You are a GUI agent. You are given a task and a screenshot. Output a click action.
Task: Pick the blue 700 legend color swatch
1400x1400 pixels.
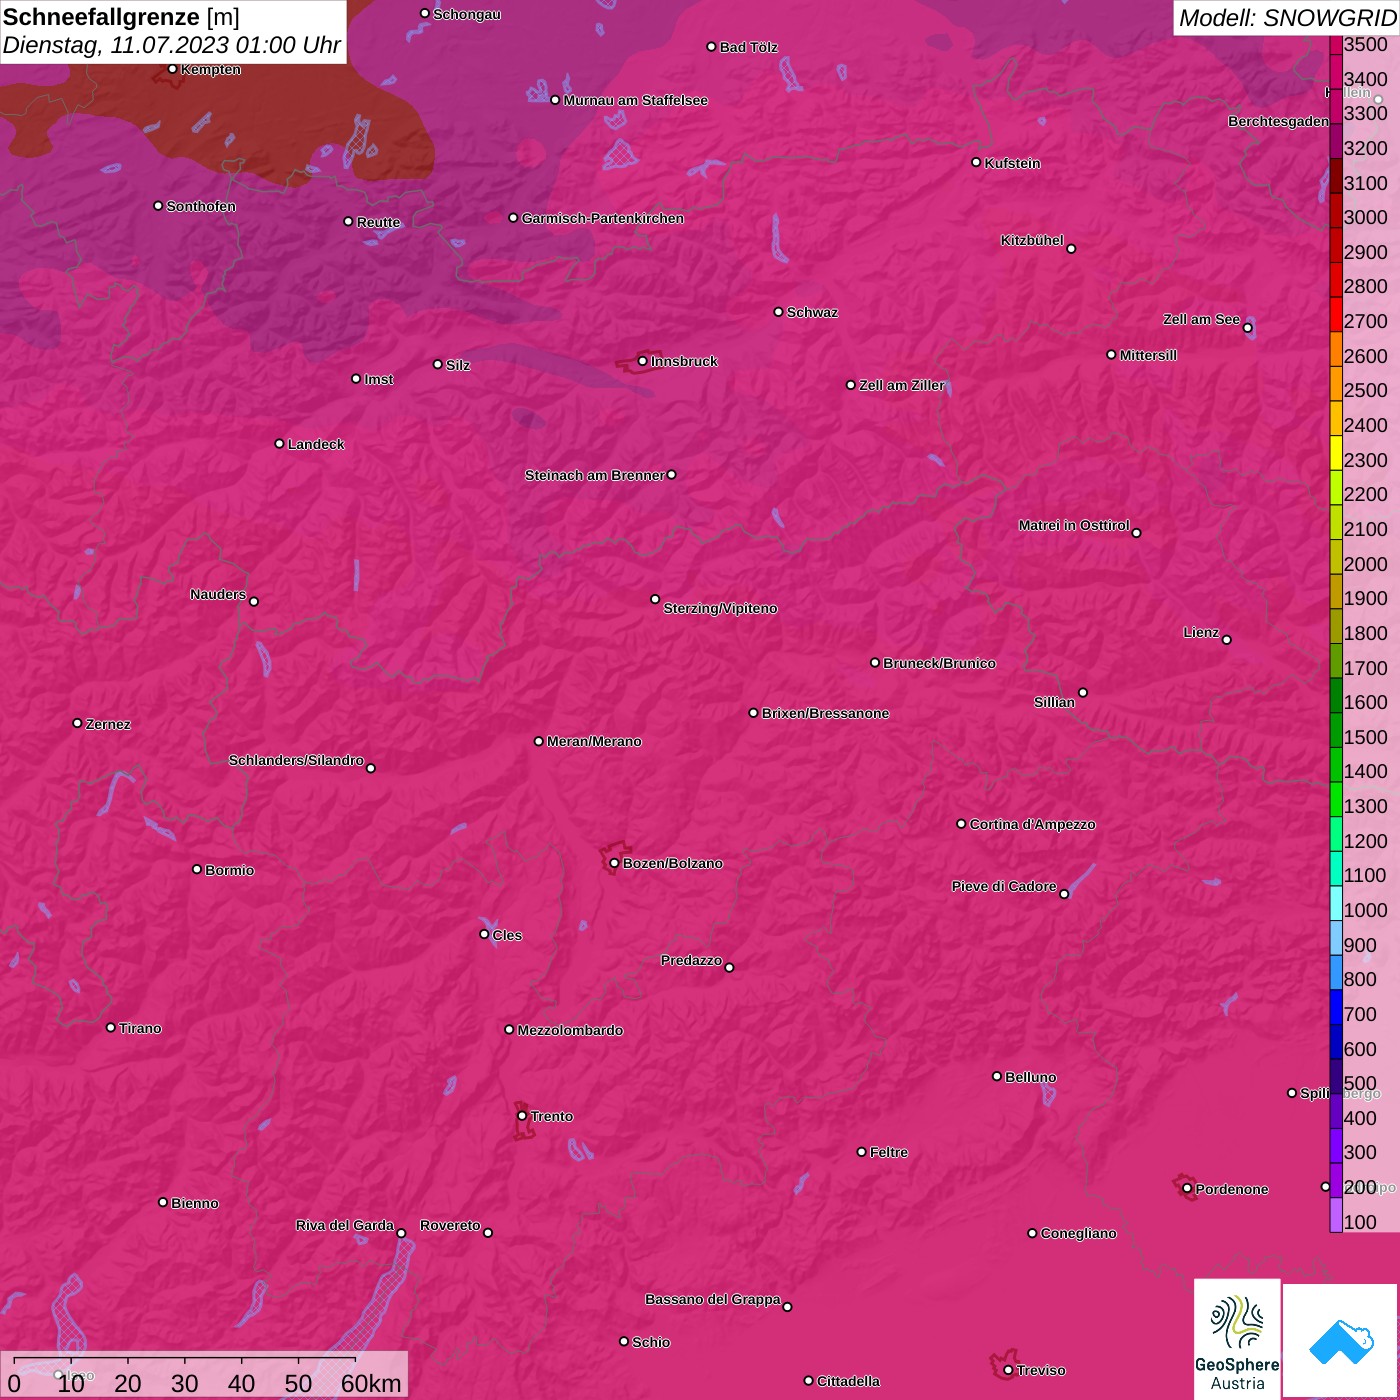1336,1007
